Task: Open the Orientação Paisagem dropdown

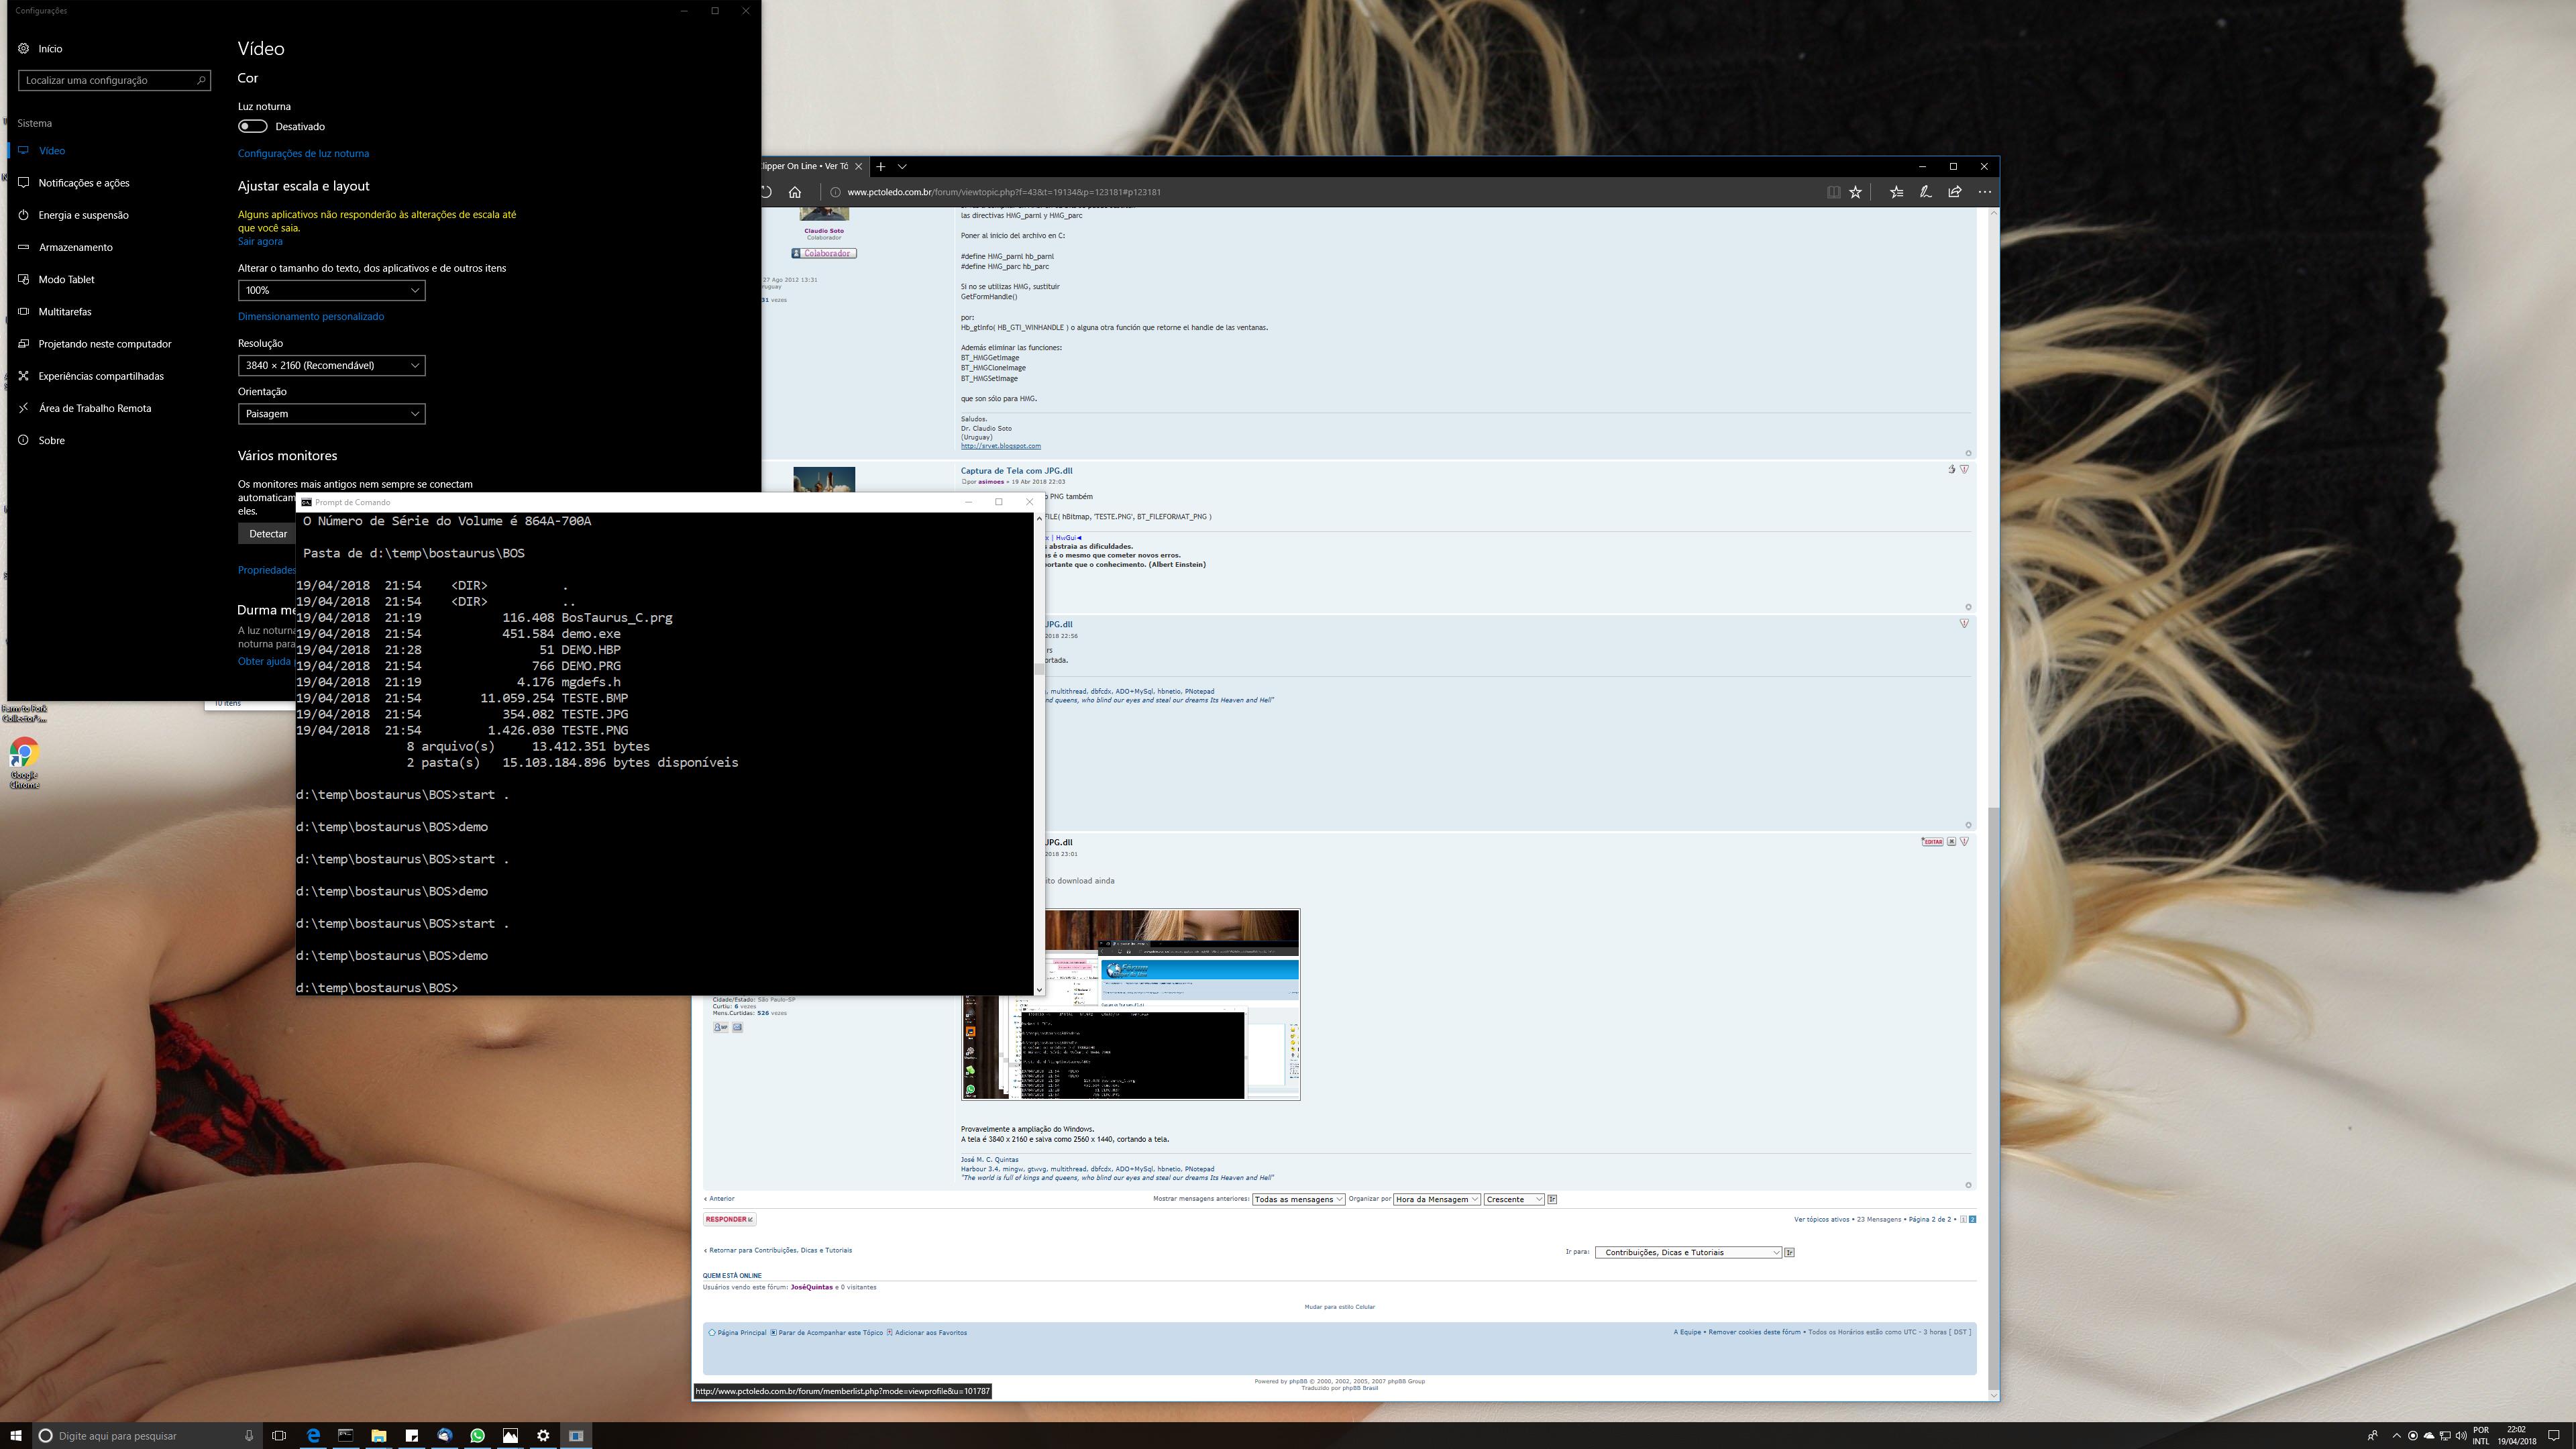Action: click(331, 413)
